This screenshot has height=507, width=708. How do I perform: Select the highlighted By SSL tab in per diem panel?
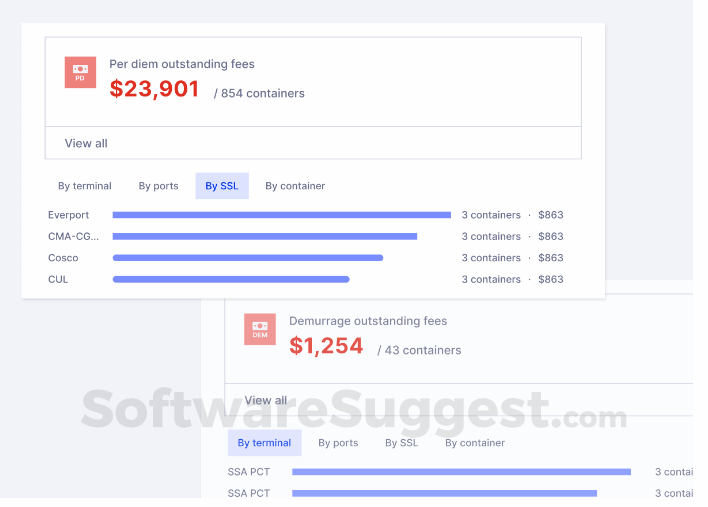[222, 186]
